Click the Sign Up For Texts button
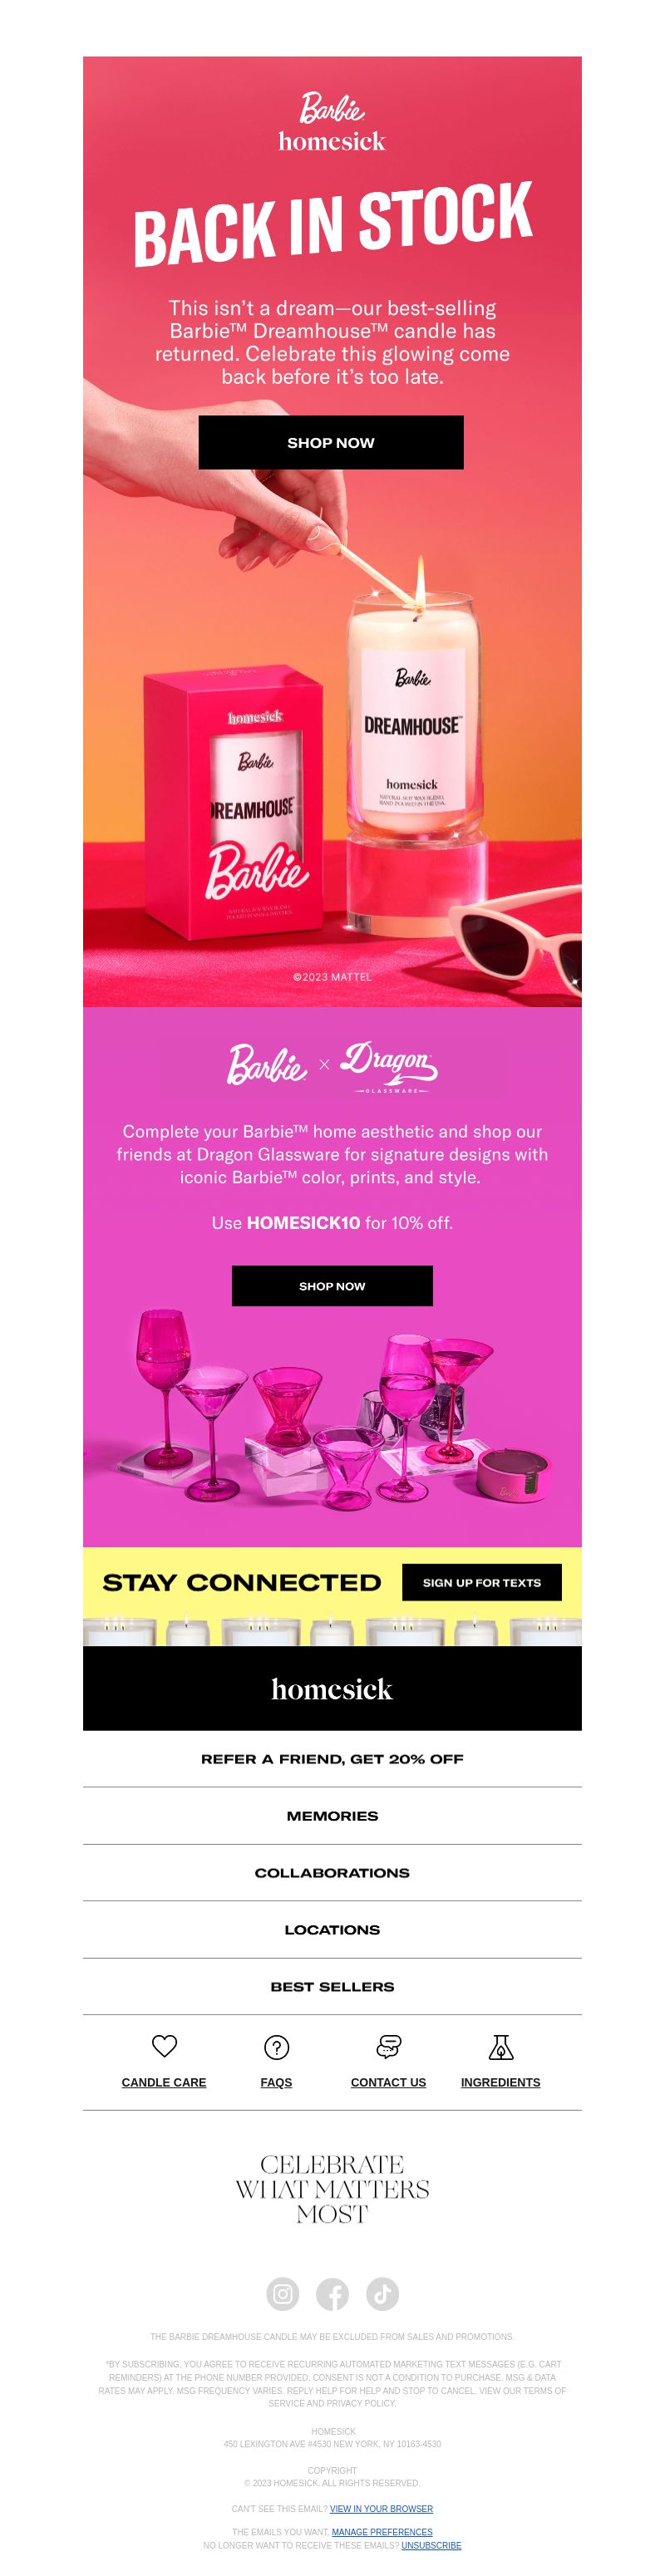 point(482,1582)
